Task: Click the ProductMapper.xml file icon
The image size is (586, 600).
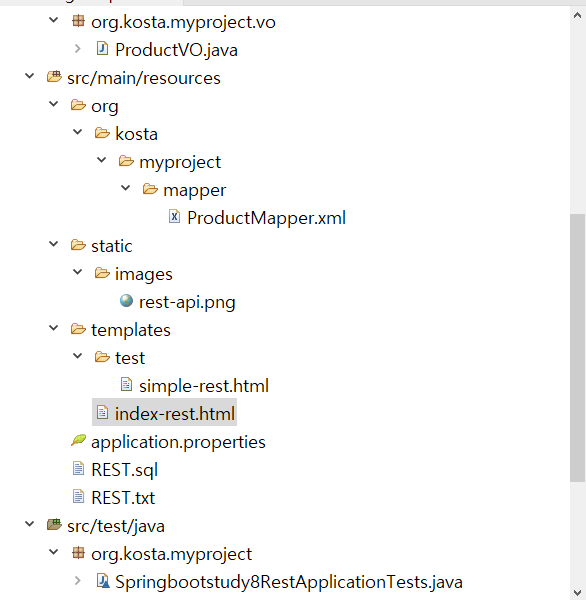Action: [175, 217]
